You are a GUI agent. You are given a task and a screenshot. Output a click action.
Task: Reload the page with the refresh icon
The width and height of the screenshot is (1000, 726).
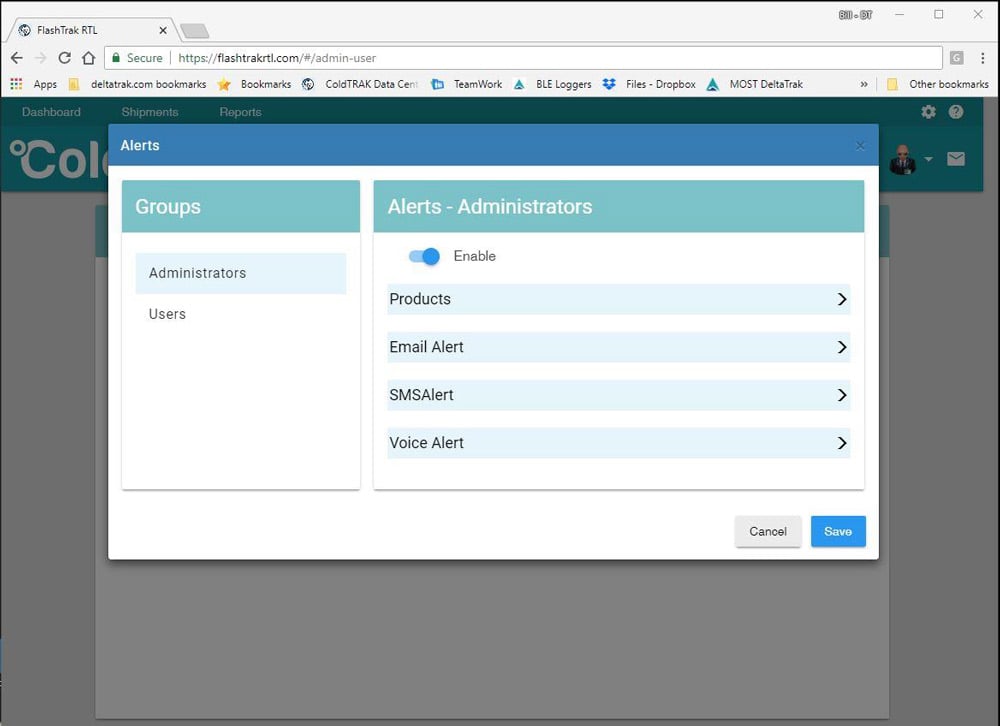(x=65, y=58)
